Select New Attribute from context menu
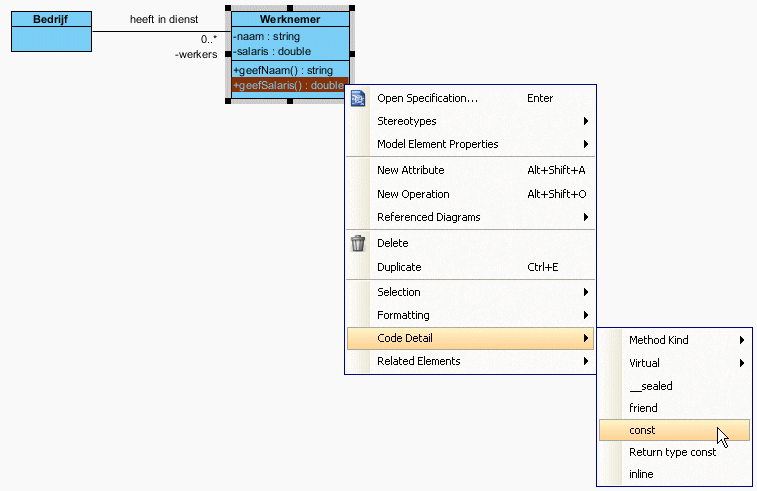This screenshot has height=491, width=757. tap(410, 170)
